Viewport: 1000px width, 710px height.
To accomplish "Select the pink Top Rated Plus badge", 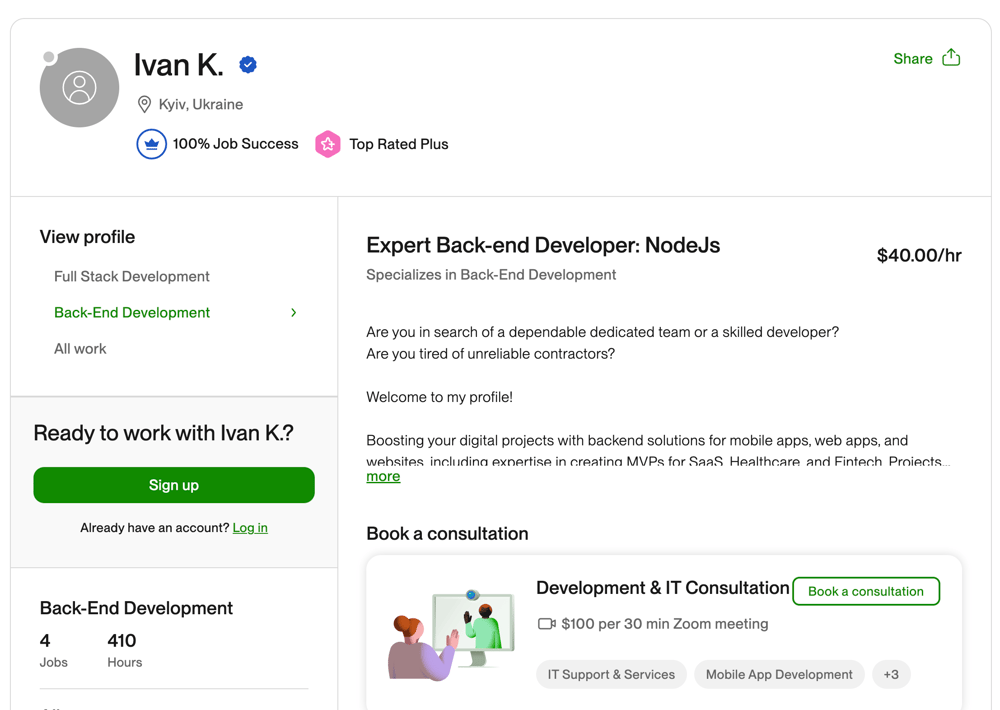I will click(x=327, y=144).
